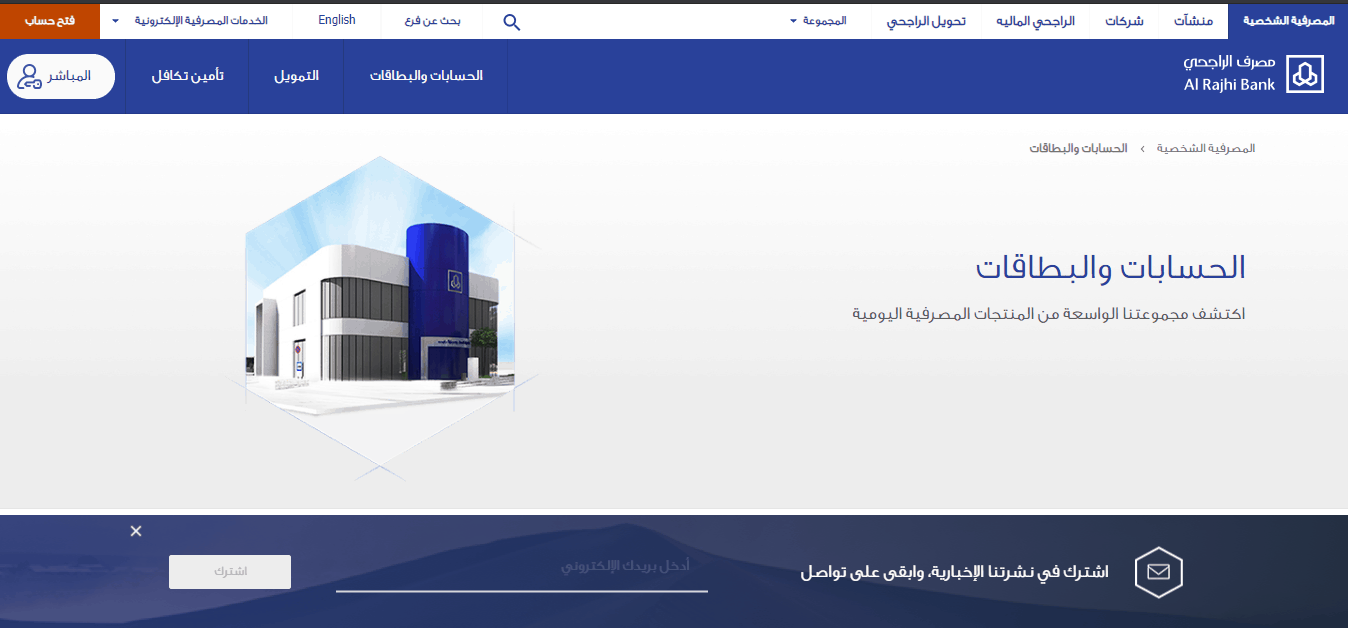
Task: Open the المباشر online banking button
Action: (61, 76)
